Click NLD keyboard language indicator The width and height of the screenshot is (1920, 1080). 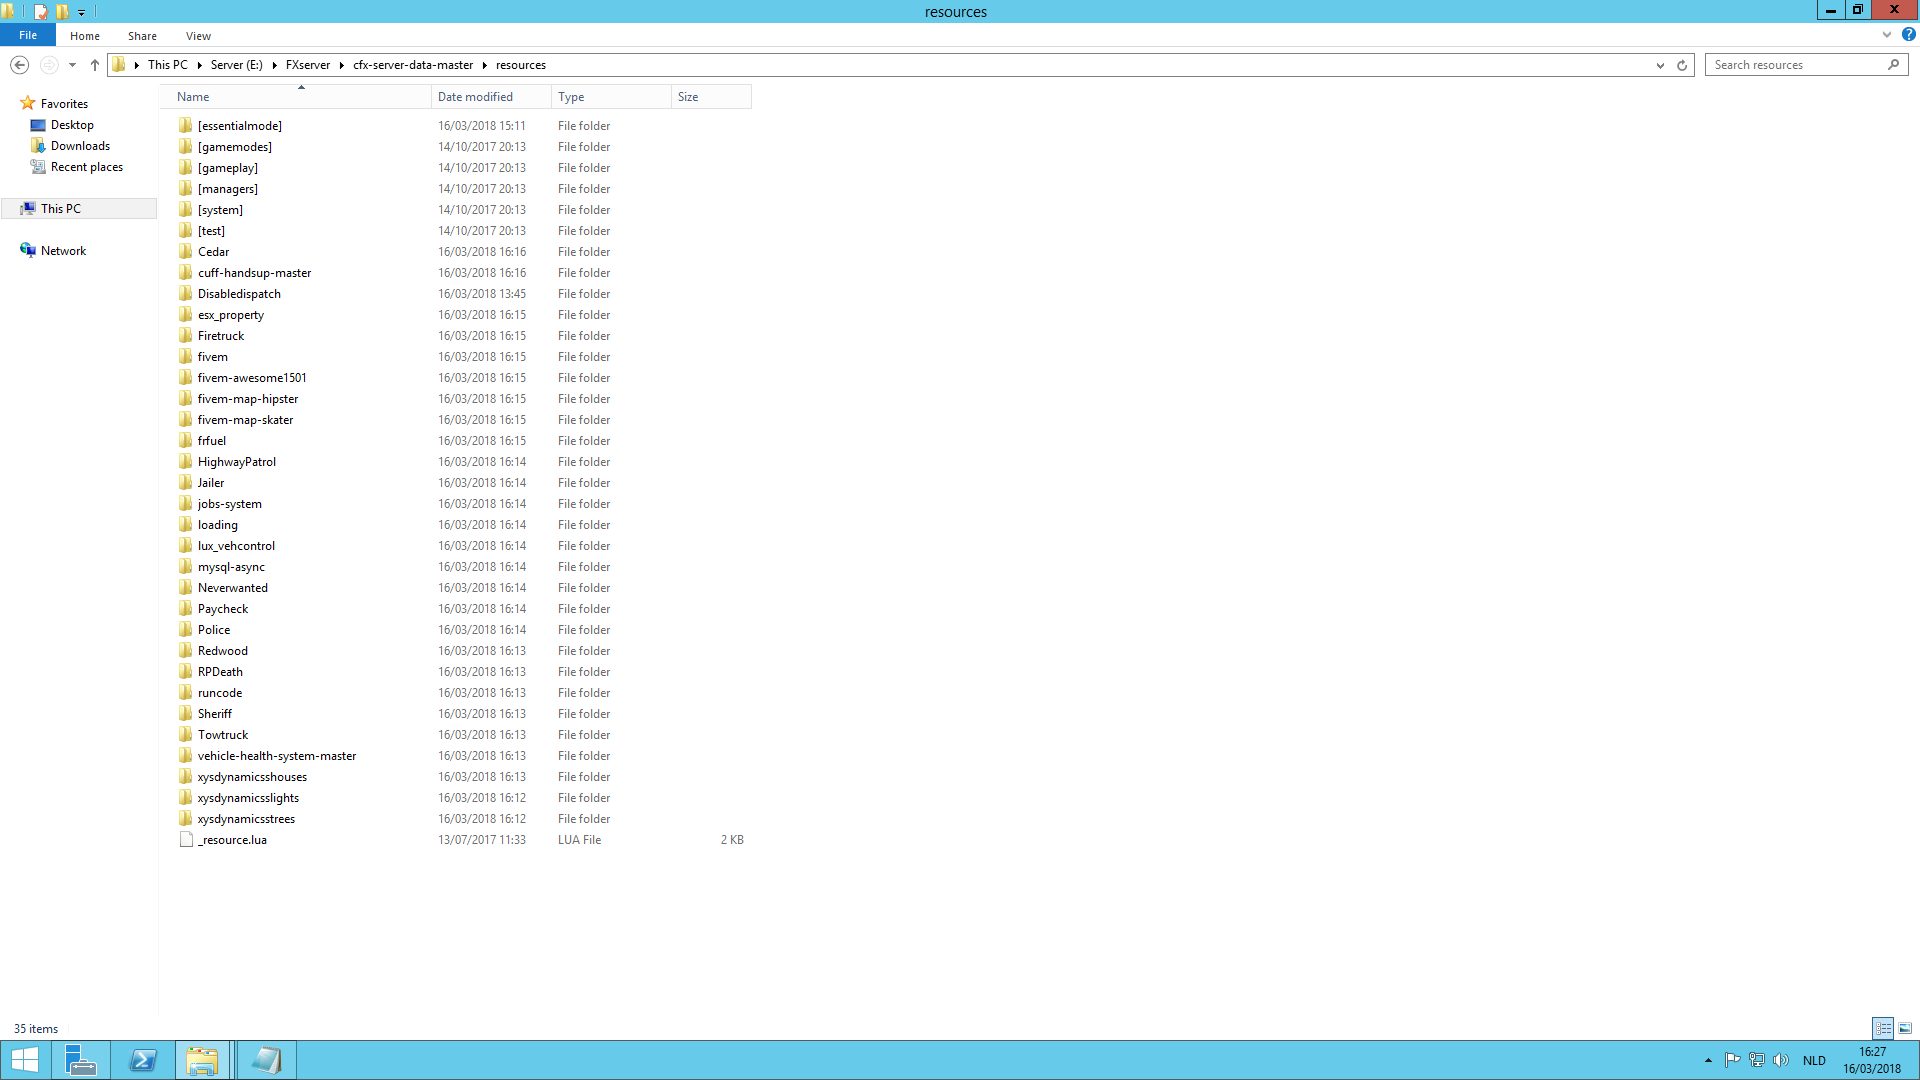pyautogui.click(x=1814, y=1060)
